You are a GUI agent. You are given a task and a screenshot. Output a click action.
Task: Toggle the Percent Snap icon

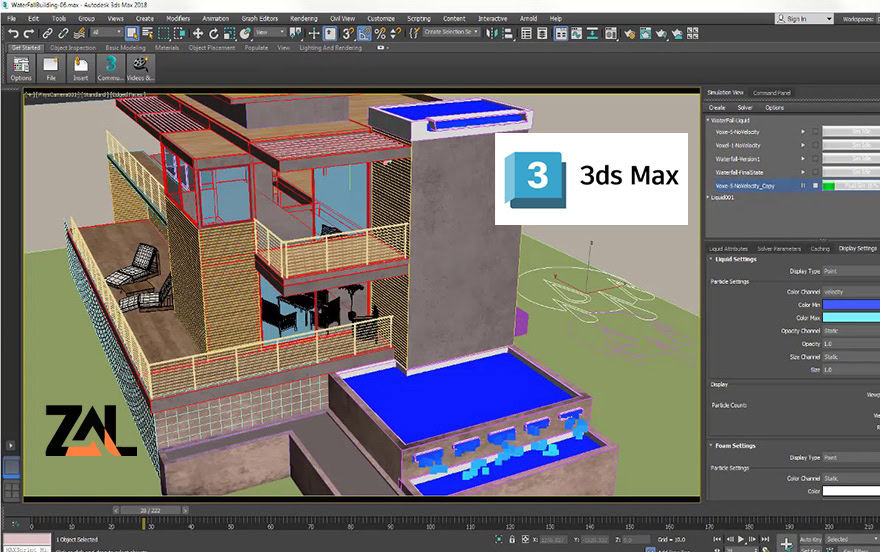[380, 34]
